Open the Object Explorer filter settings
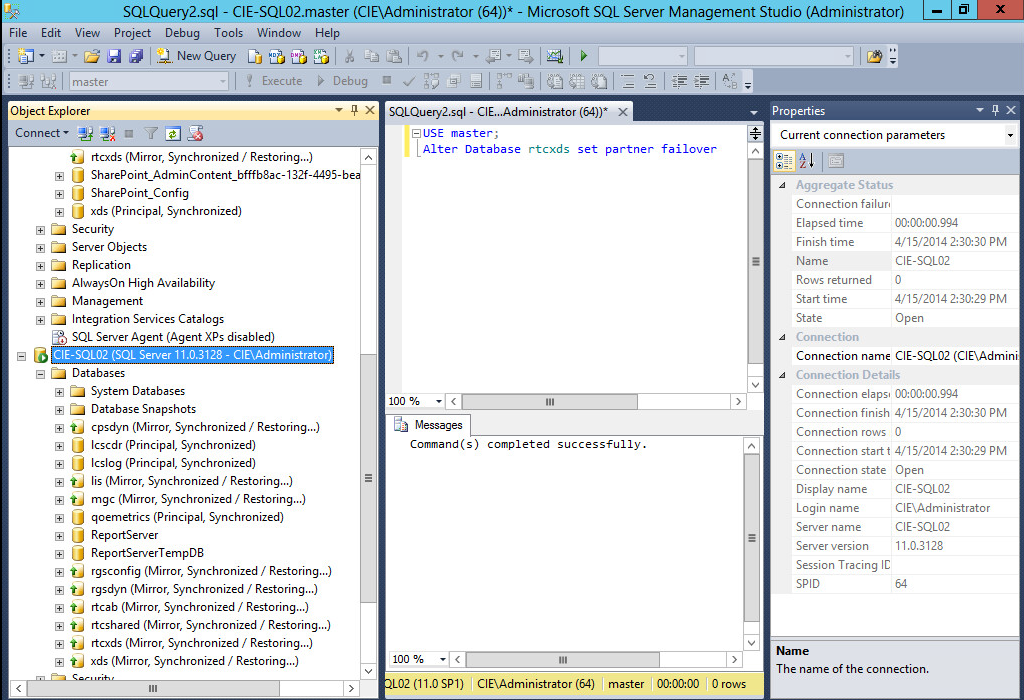Screen dimensions: 1024x700 pos(150,132)
